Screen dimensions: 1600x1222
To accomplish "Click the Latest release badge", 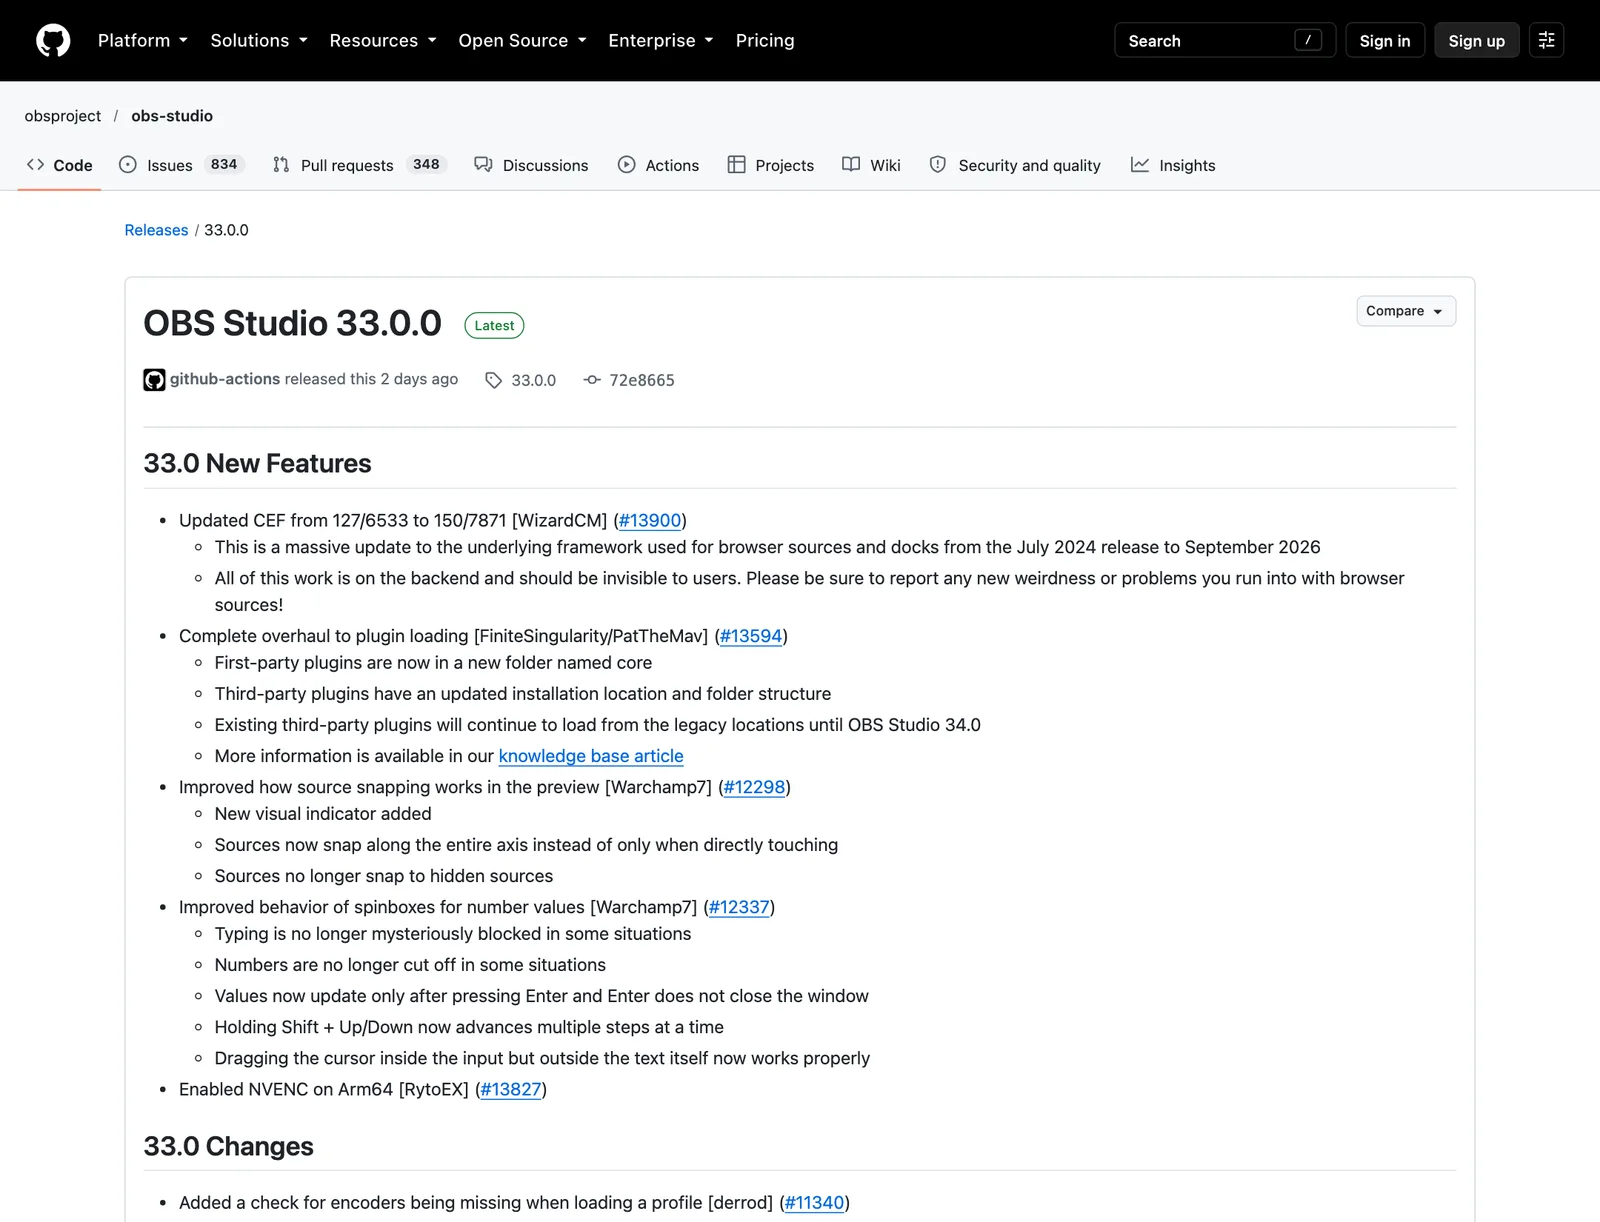I will [x=494, y=326].
